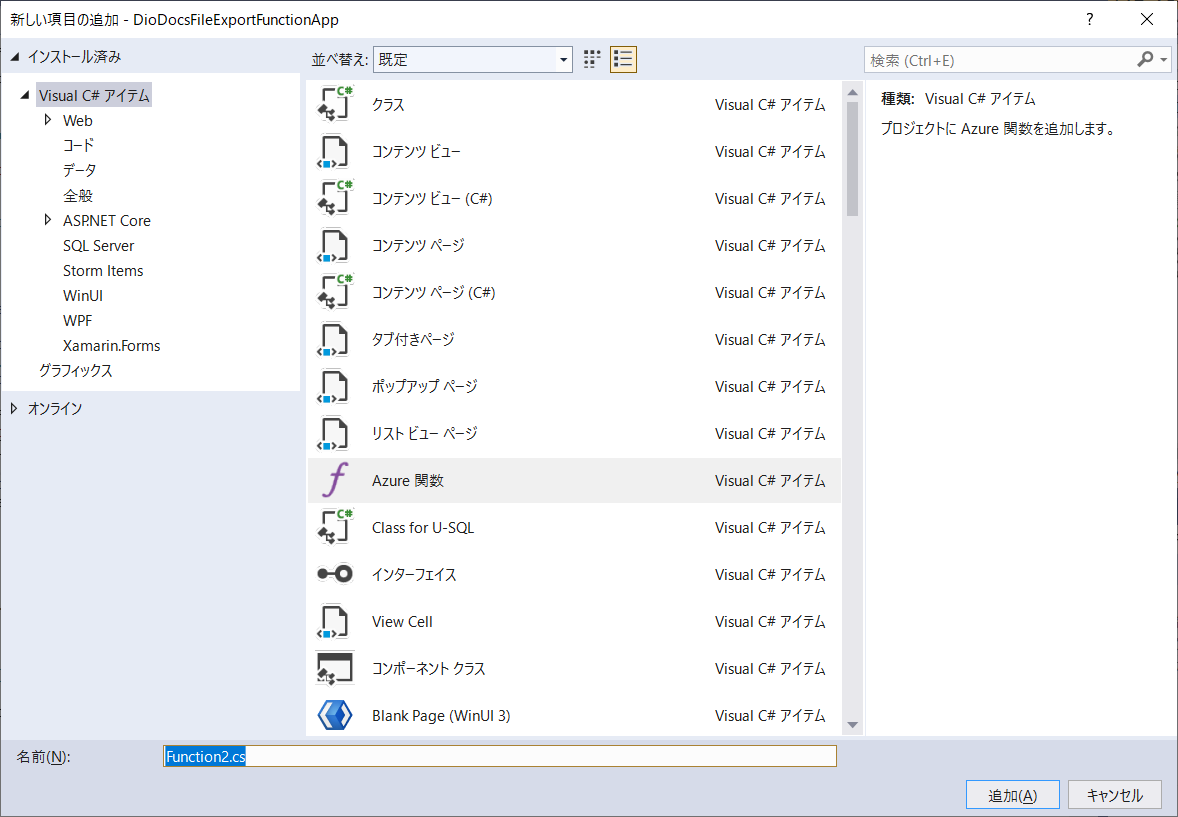Select the Blank Page (WinUI 3) icon
Image resolution: width=1178 pixels, height=817 pixels.
334,716
